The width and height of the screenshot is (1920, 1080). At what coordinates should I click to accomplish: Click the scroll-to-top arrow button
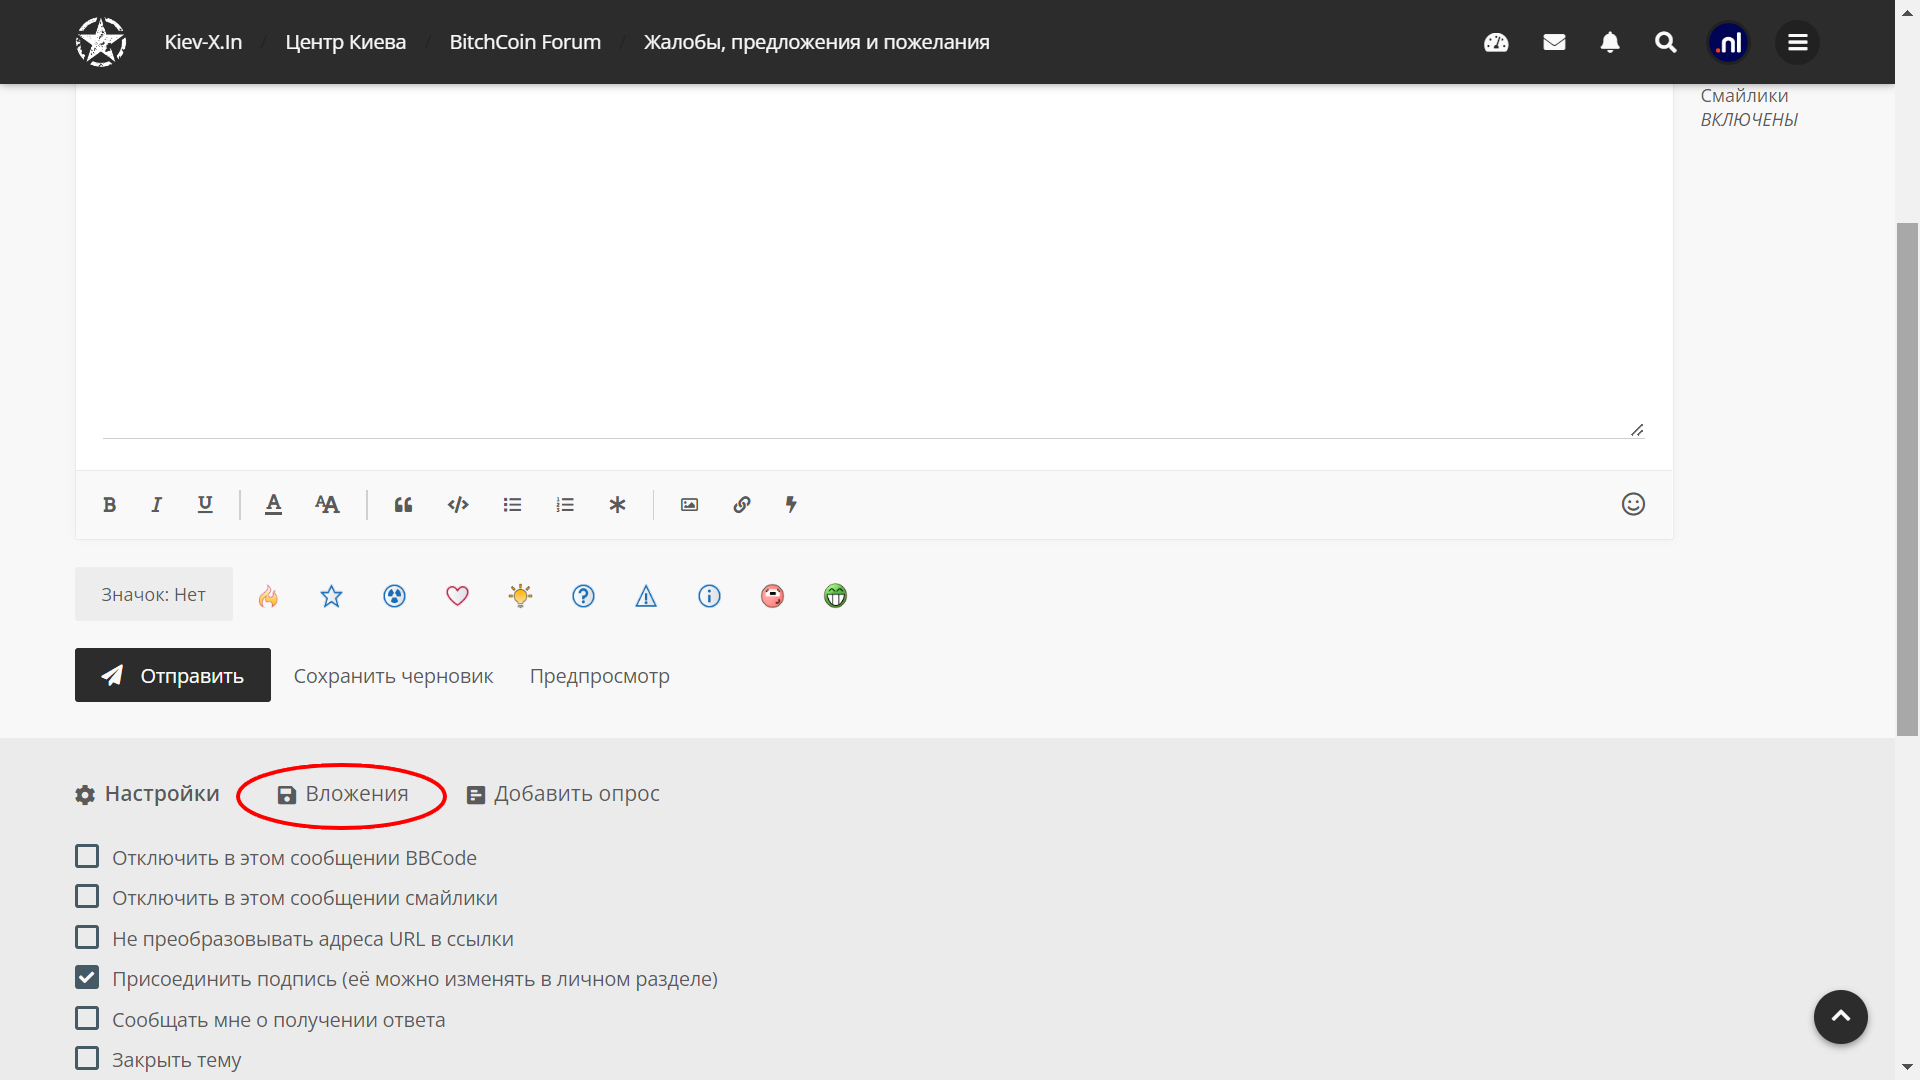point(1840,1016)
